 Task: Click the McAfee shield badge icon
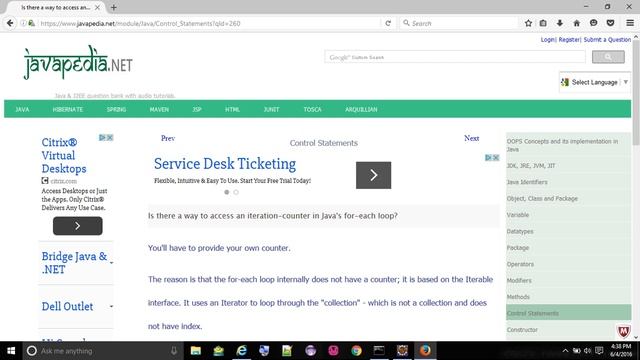[x=623, y=331]
